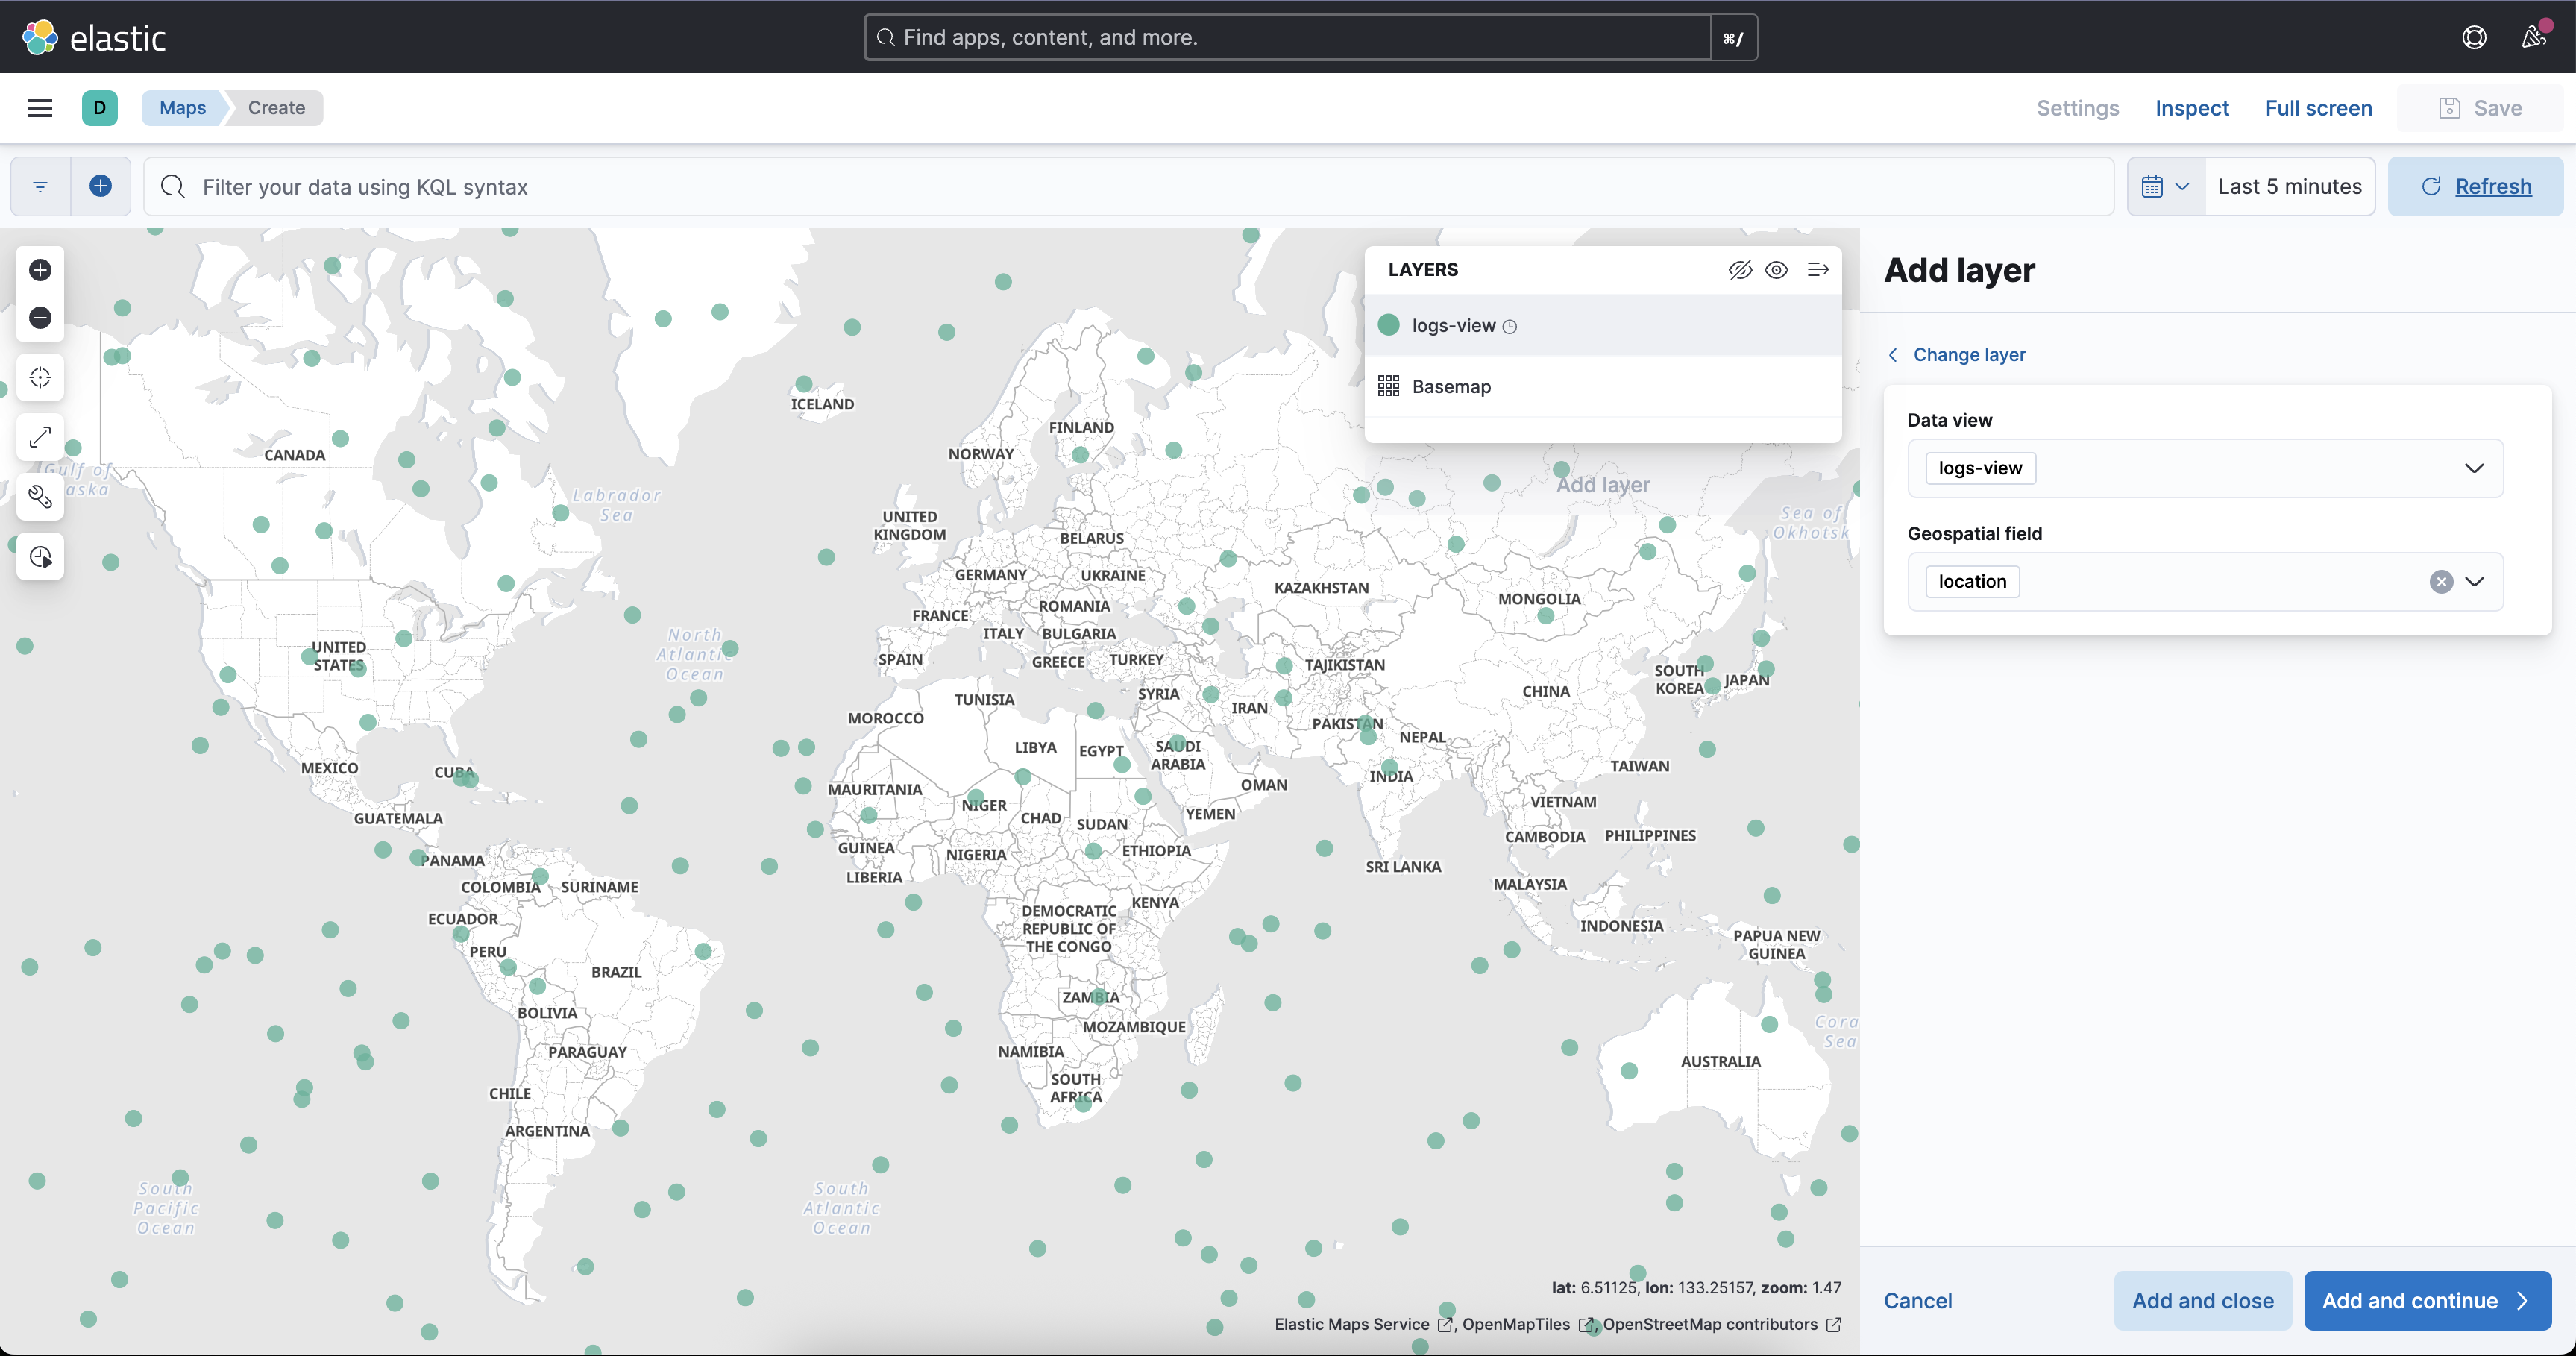Hide all layers with crossed eye icon

click(1740, 270)
